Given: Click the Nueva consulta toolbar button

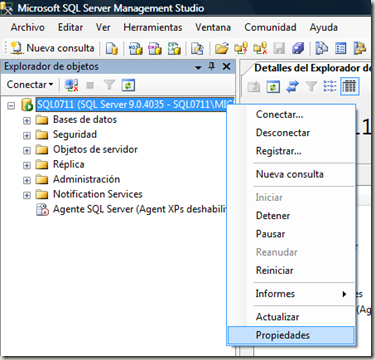Looking at the screenshot, I should [53, 48].
